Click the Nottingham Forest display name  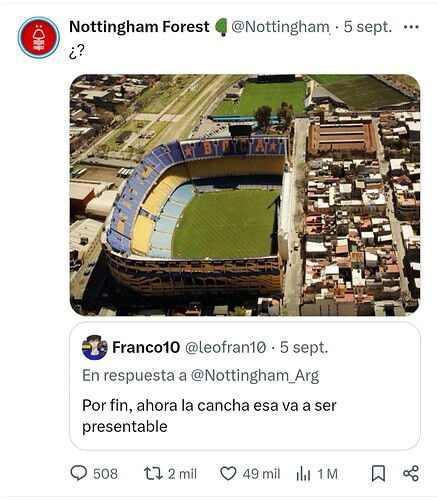[139, 27]
